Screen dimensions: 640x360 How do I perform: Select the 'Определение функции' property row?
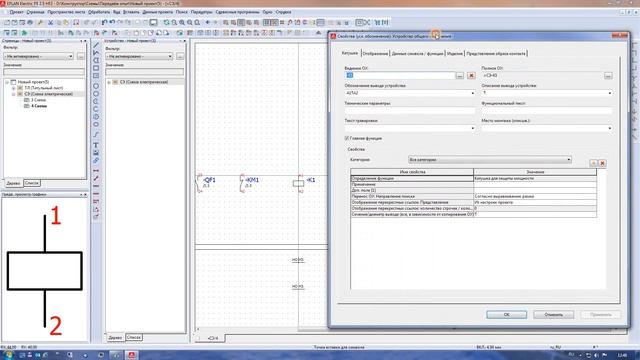pos(473,178)
